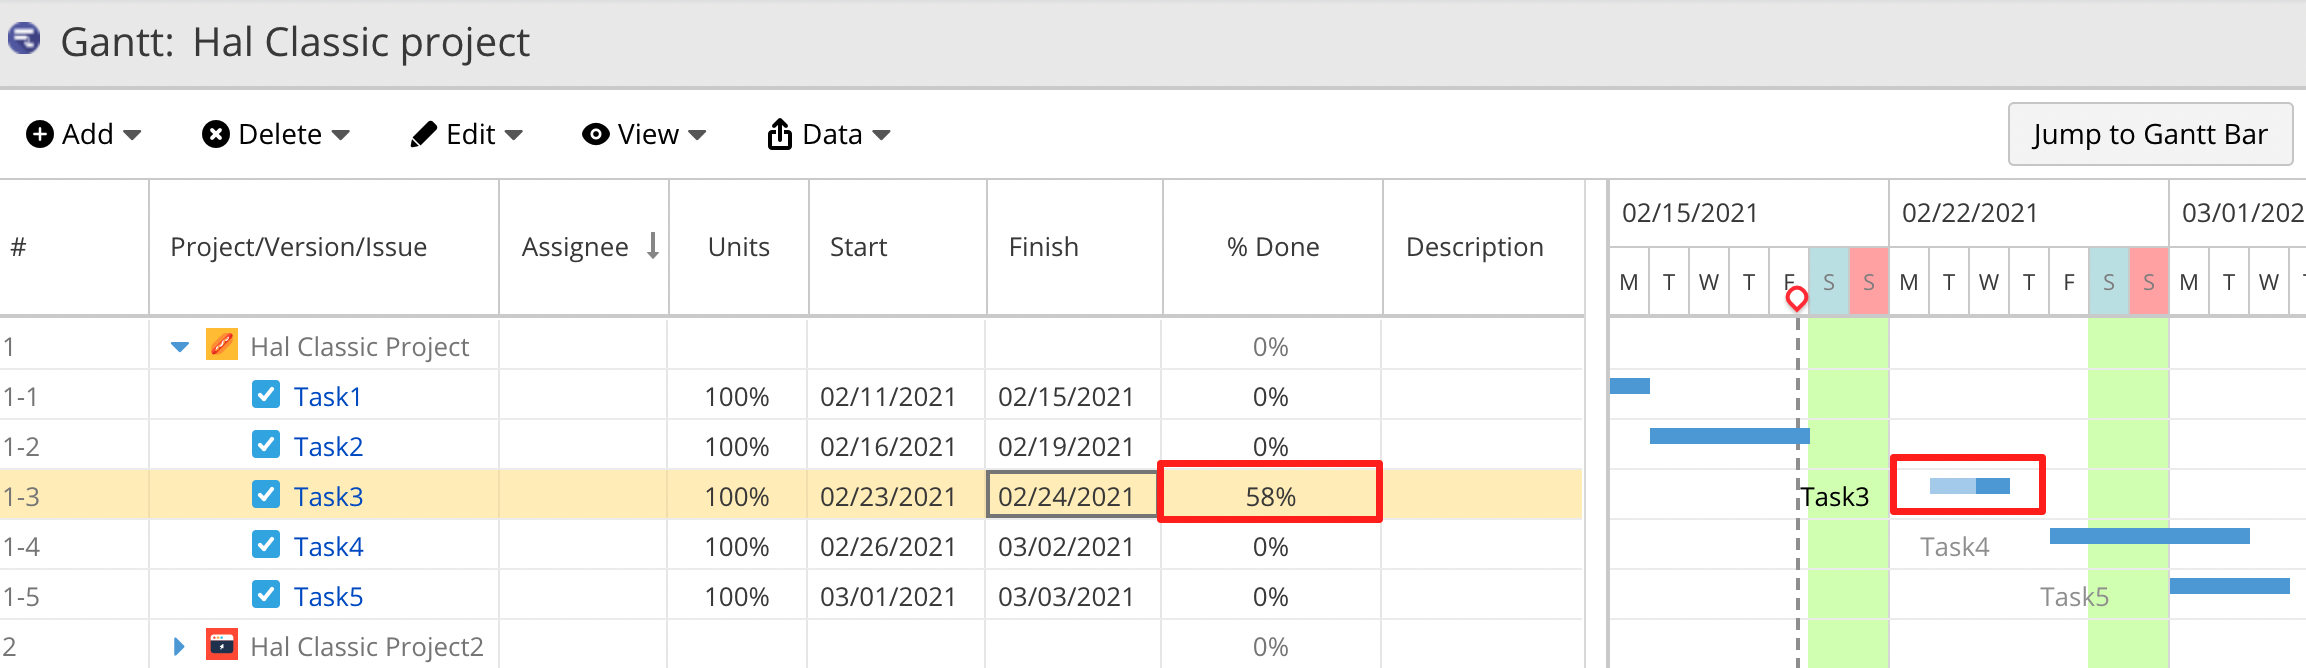Viewport: 2306px width, 668px height.
Task: Click the Data export icon
Action: tap(781, 133)
